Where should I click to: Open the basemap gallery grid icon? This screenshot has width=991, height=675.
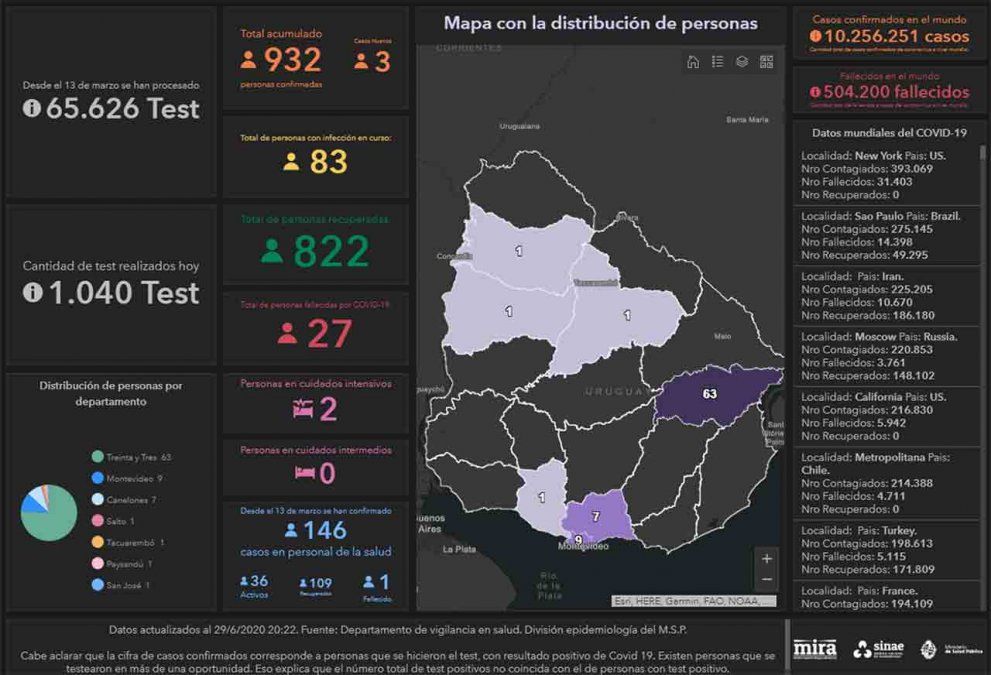click(x=766, y=62)
